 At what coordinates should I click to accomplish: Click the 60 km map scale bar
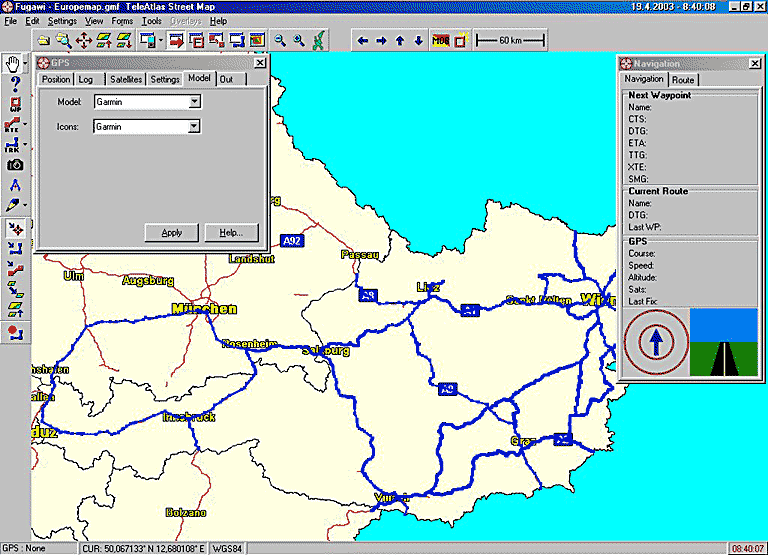point(510,41)
